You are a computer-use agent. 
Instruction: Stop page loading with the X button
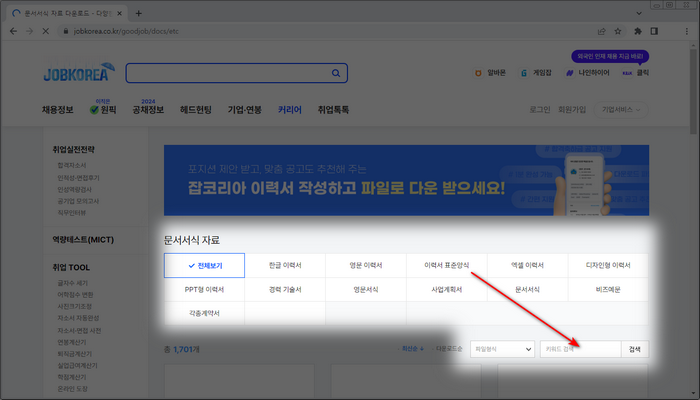coord(46,31)
